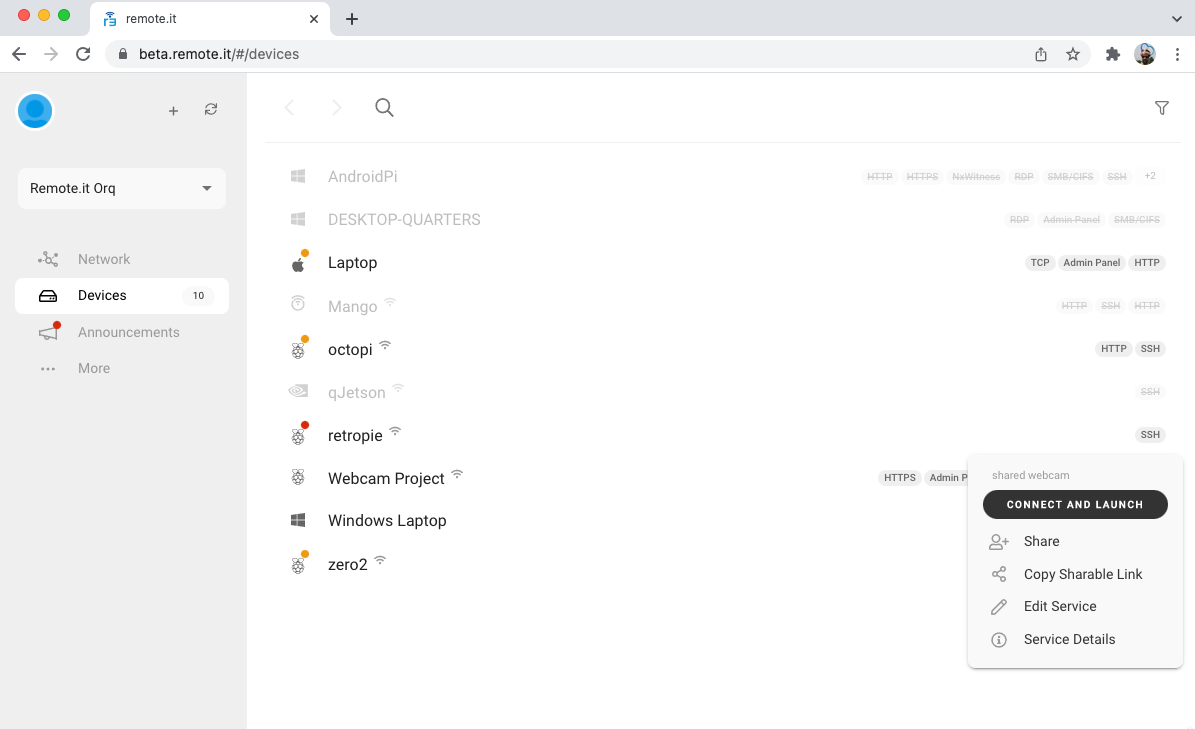Reload the page with the browser refresh button
Screen dimensions: 1195x729
click(83, 54)
